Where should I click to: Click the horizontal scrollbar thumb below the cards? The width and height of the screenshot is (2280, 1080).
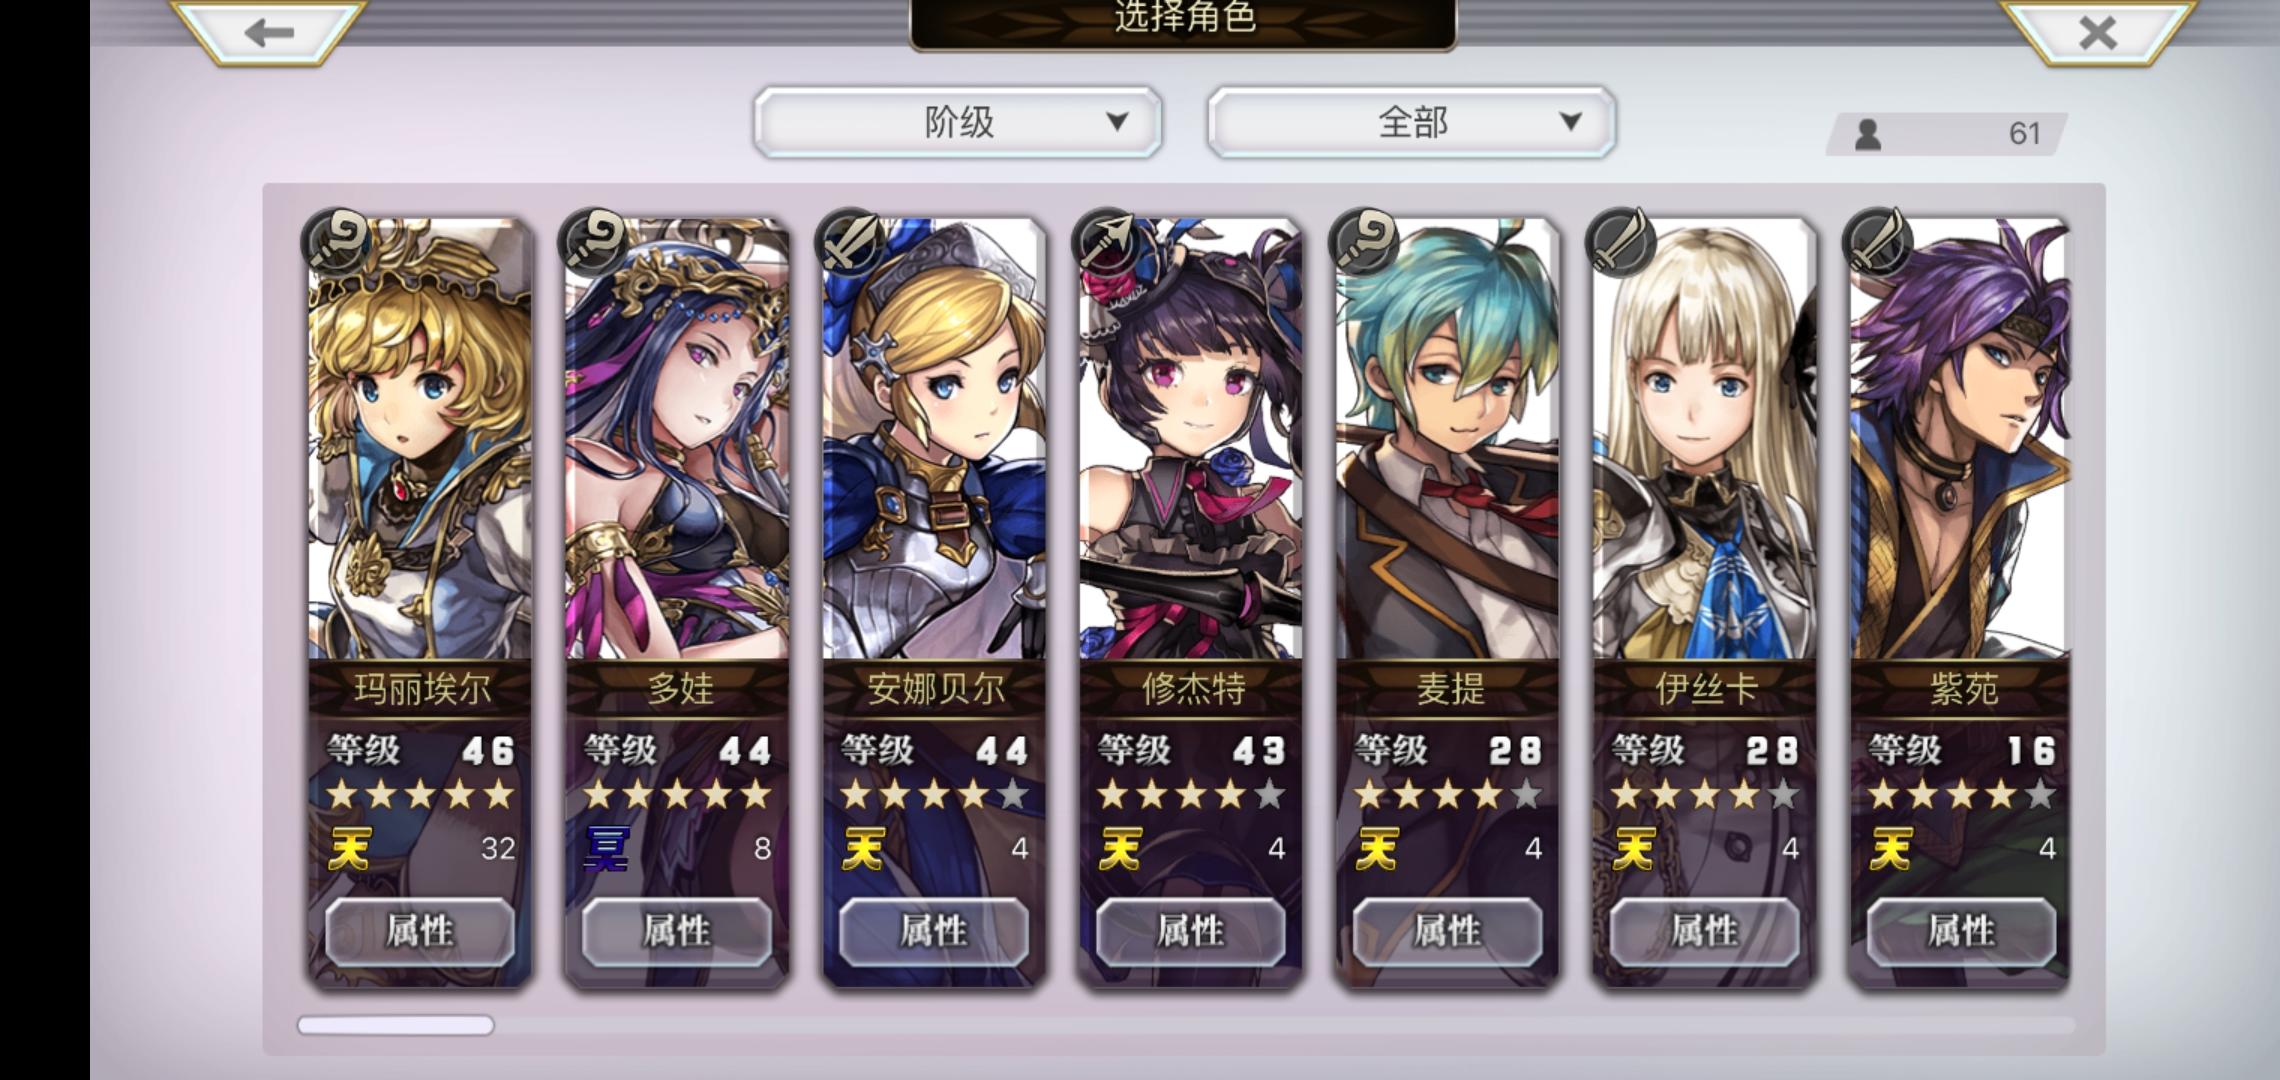396,1025
